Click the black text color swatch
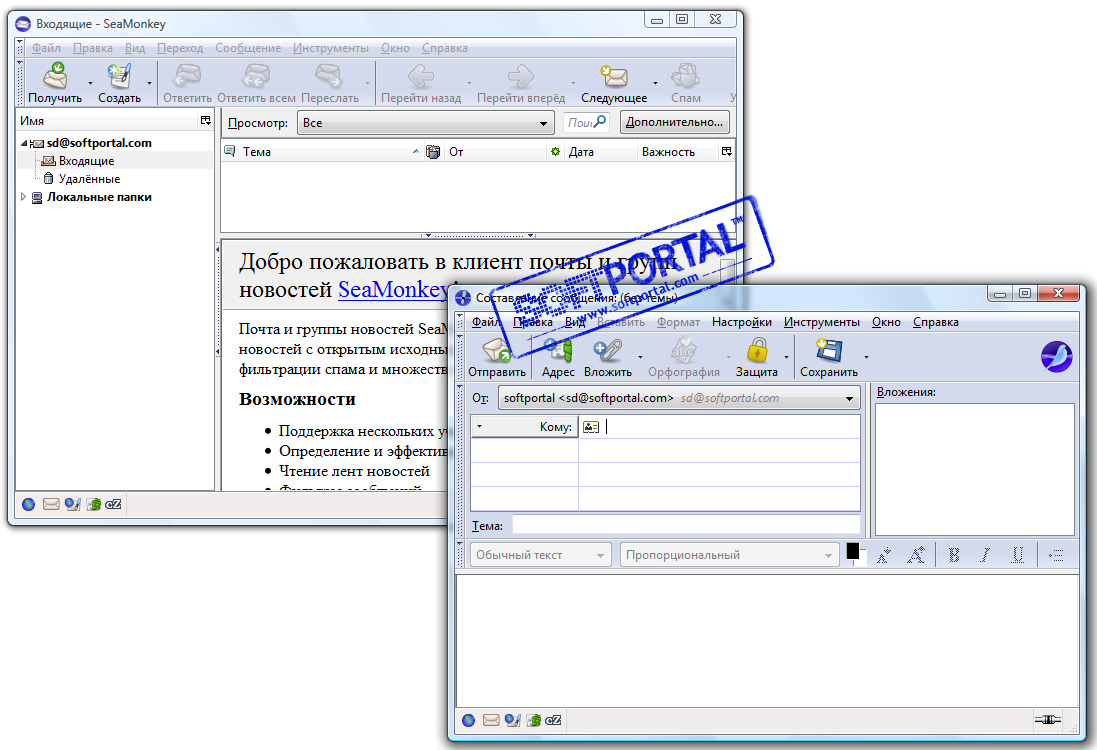Screen dimensions: 1097x750 [x=853, y=551]
